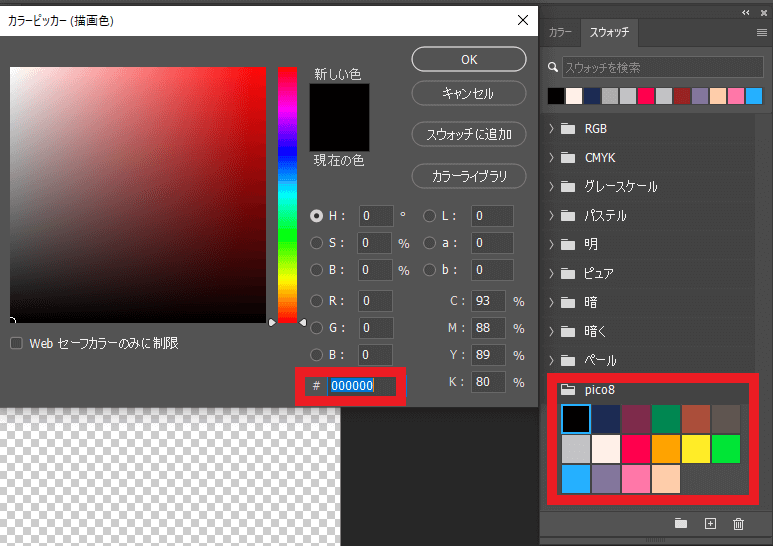Select the Lab a radio button
773x546 pixels.
[x=429, y=243]
